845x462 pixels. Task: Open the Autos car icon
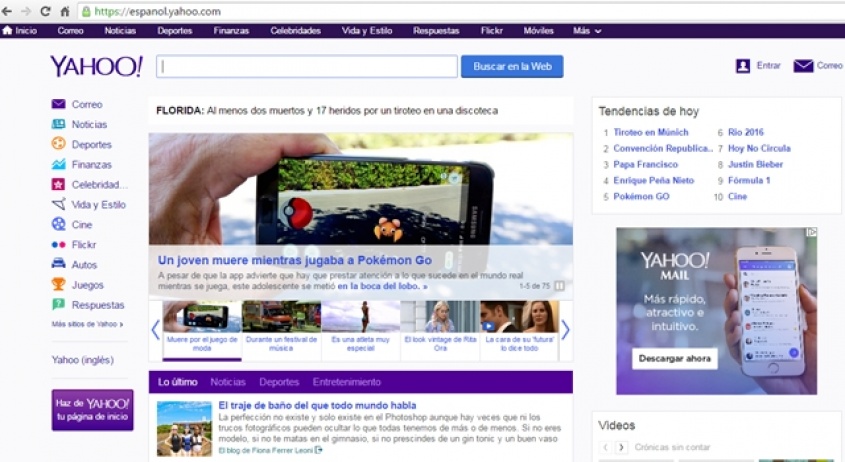(58, 264)
